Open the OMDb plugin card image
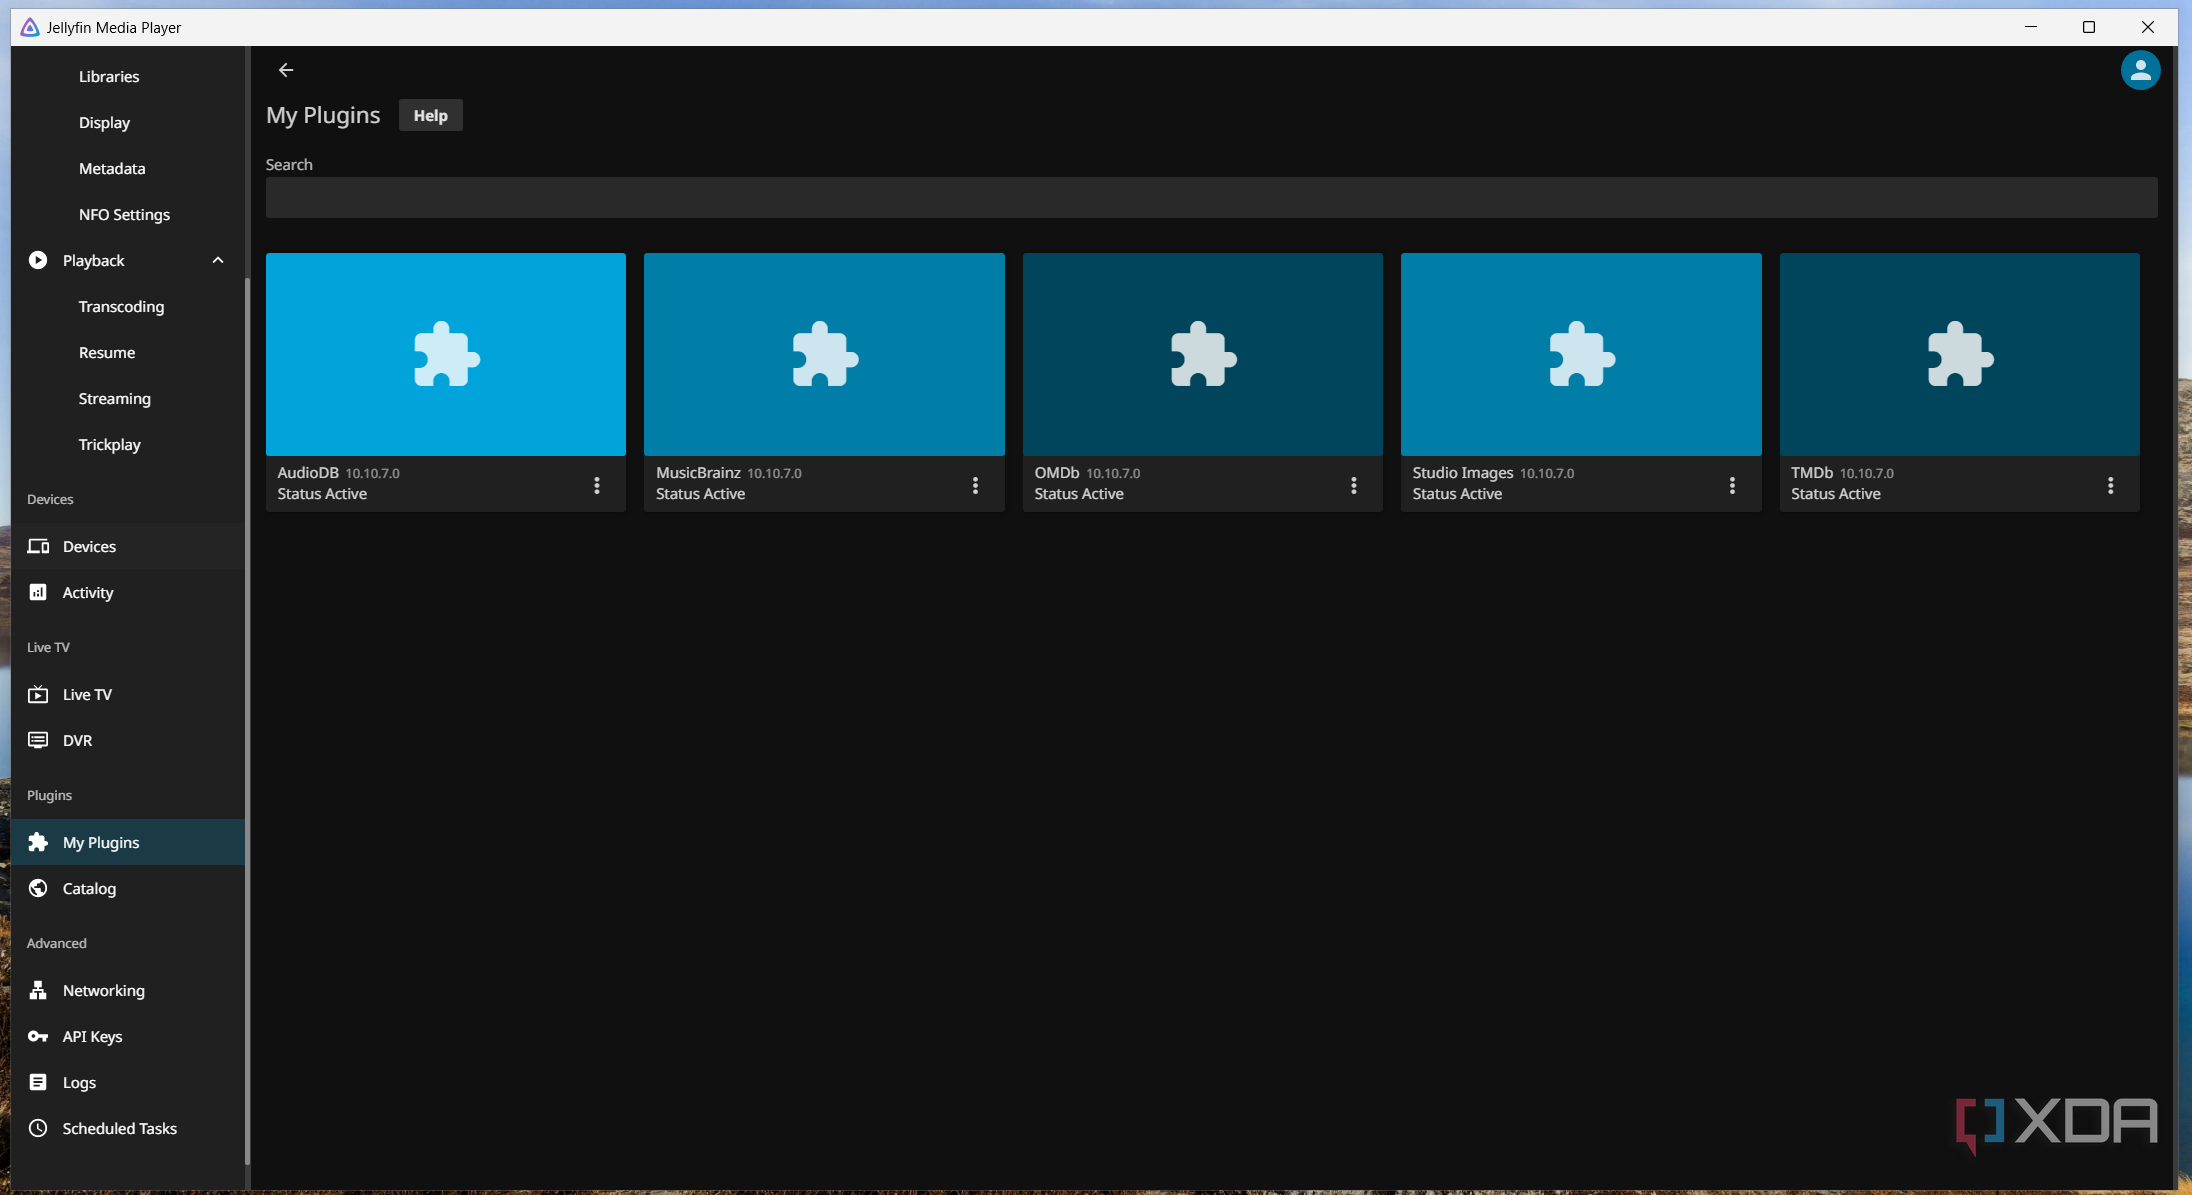This screenshot has width=2192, height=1195. pyautogui.click(x=1203, y=354)
